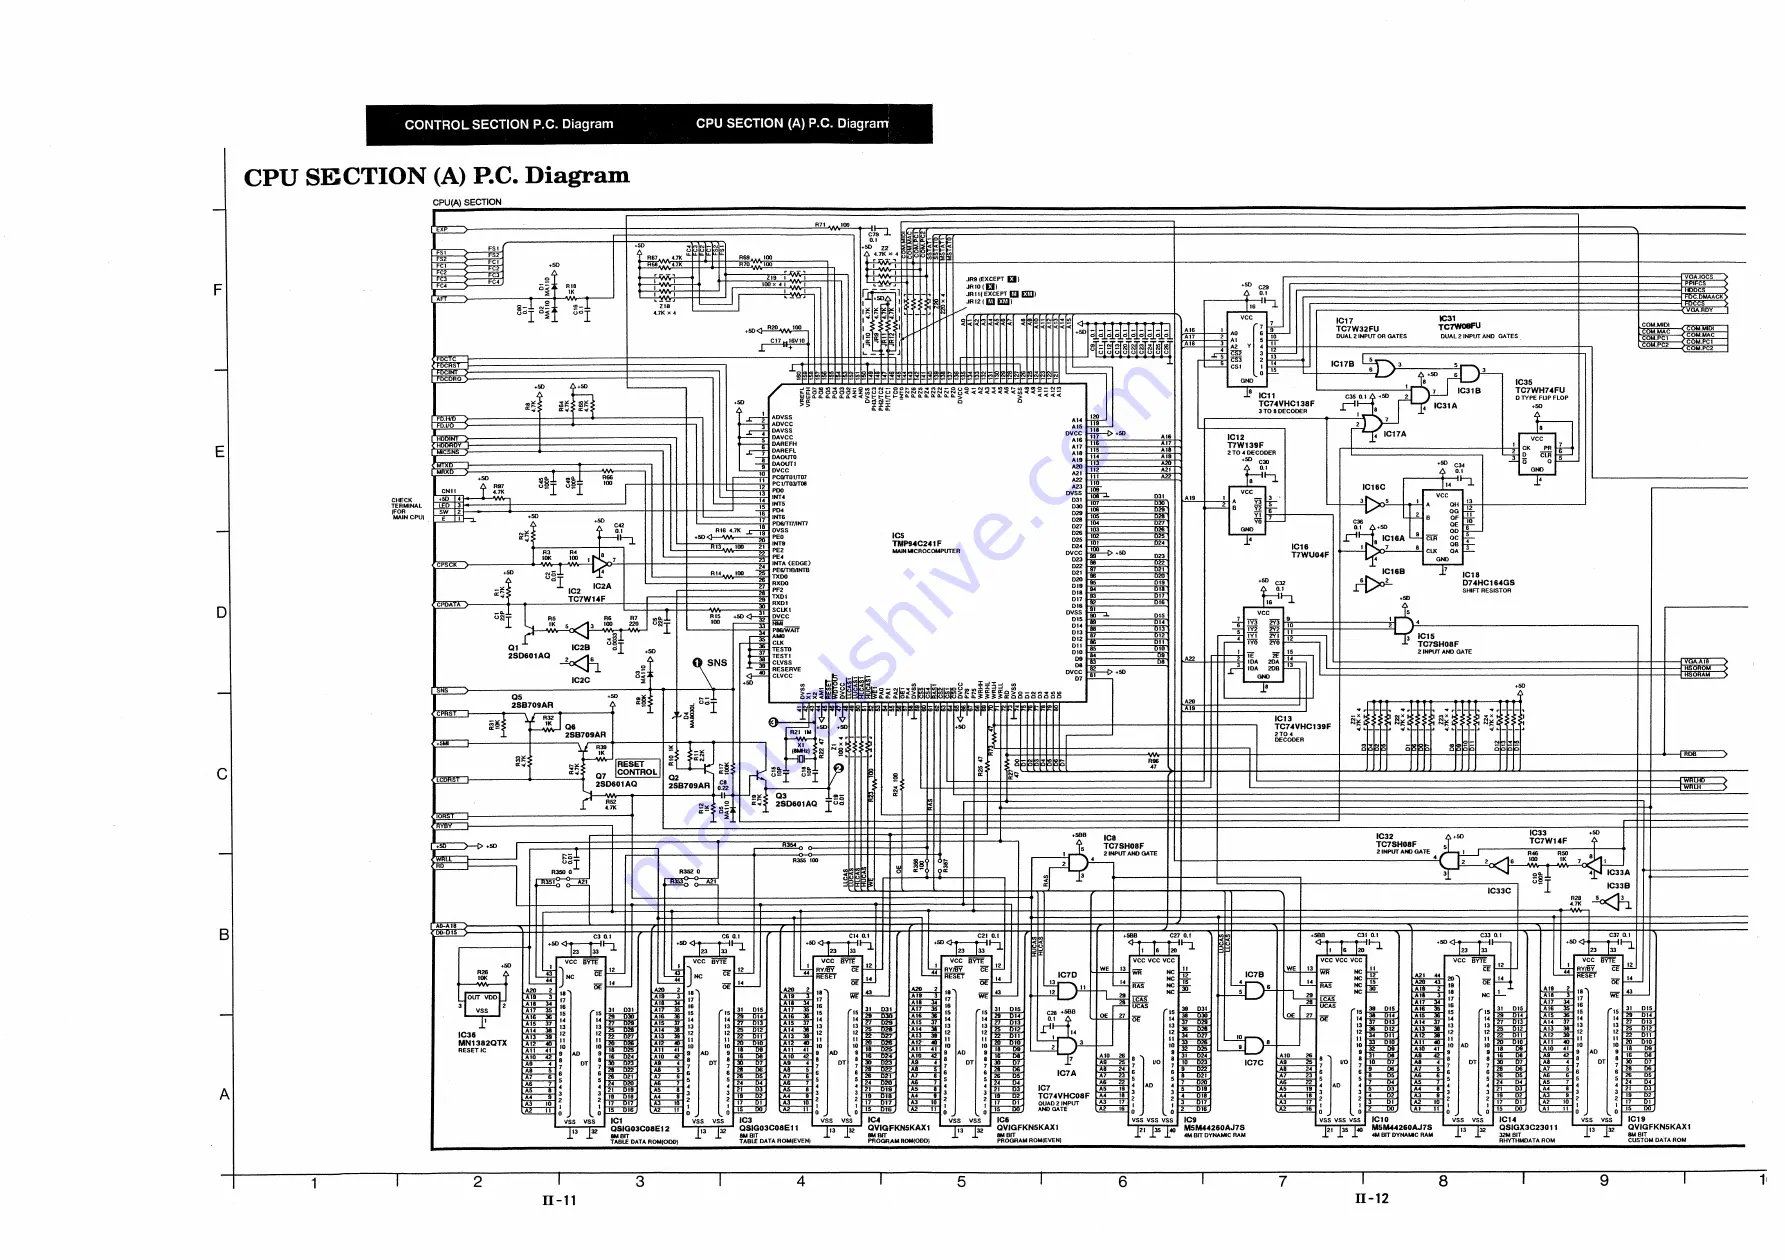Click the IC7B AND gate symbol
This screenshot has width=1785, height=1260.
click(1254, 990)
